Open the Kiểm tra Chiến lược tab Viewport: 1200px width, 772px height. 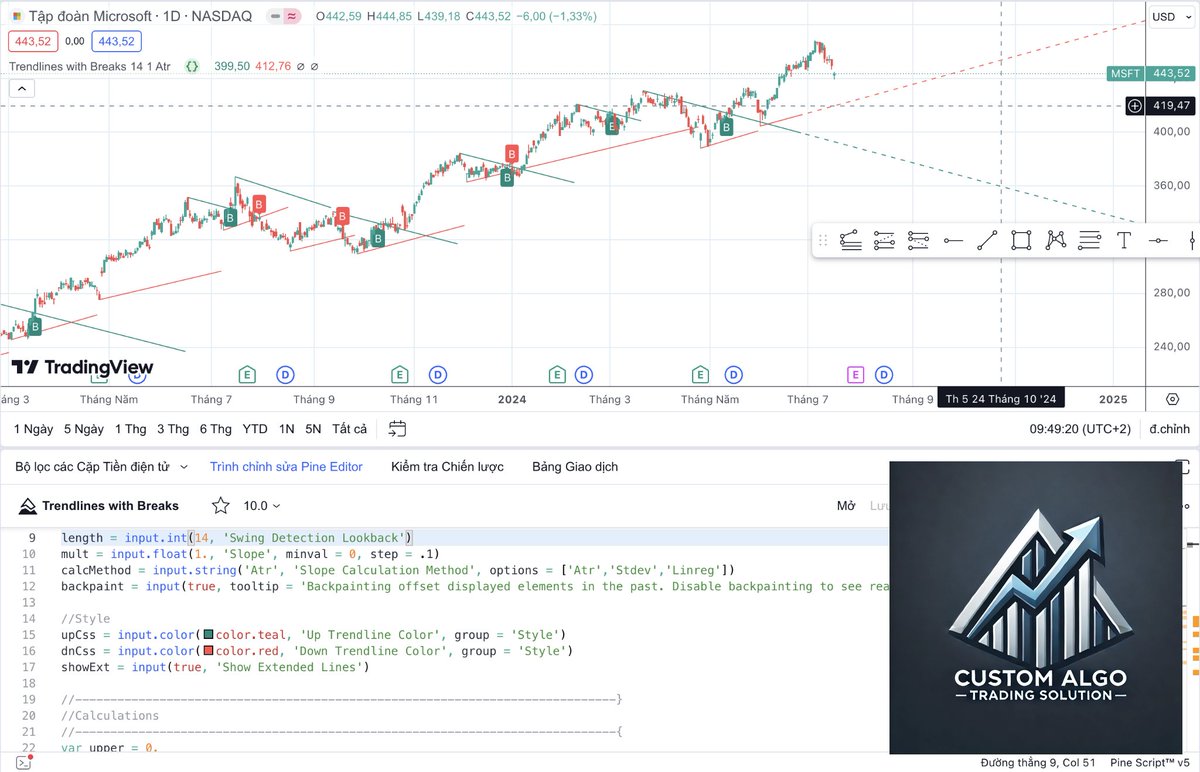pos(447,467)
